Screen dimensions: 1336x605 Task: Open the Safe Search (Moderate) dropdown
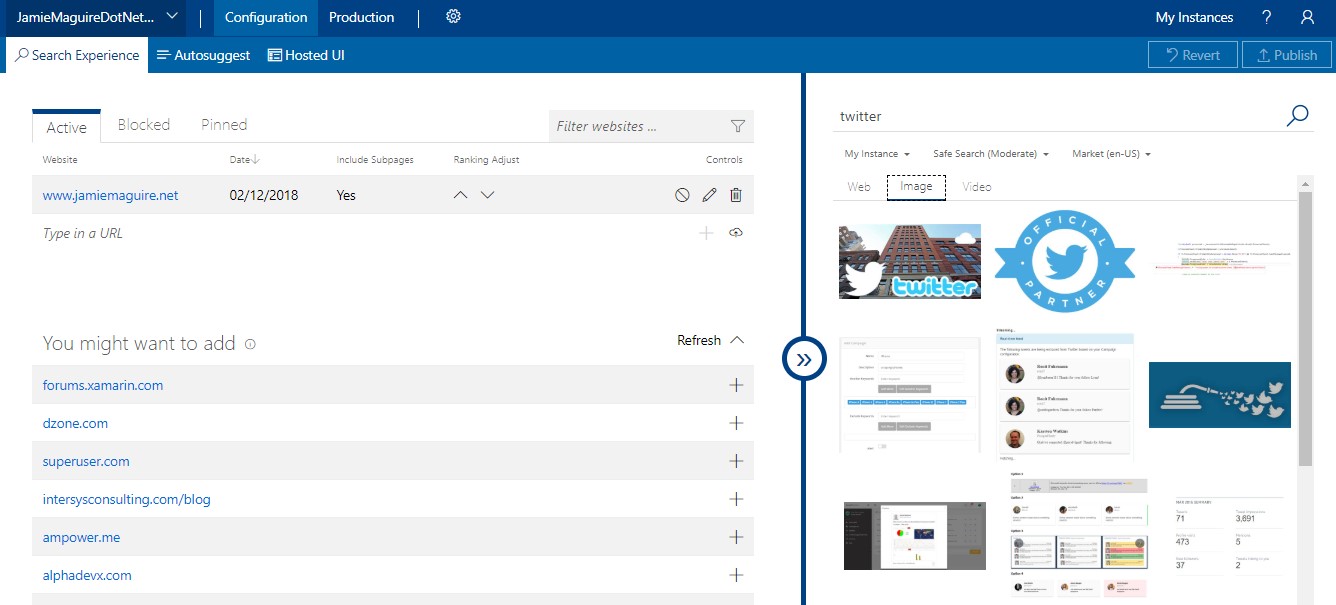[x=990, y=154]
